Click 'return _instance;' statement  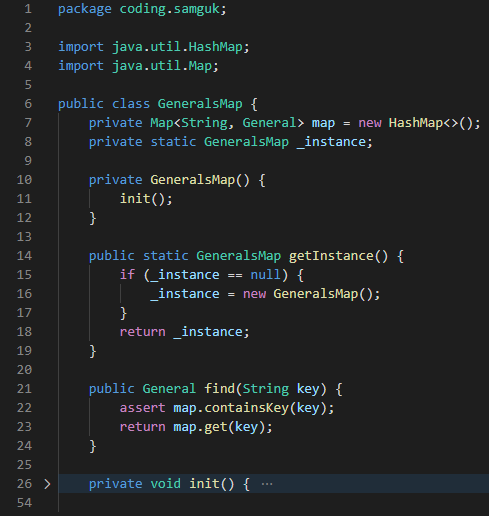184,332
